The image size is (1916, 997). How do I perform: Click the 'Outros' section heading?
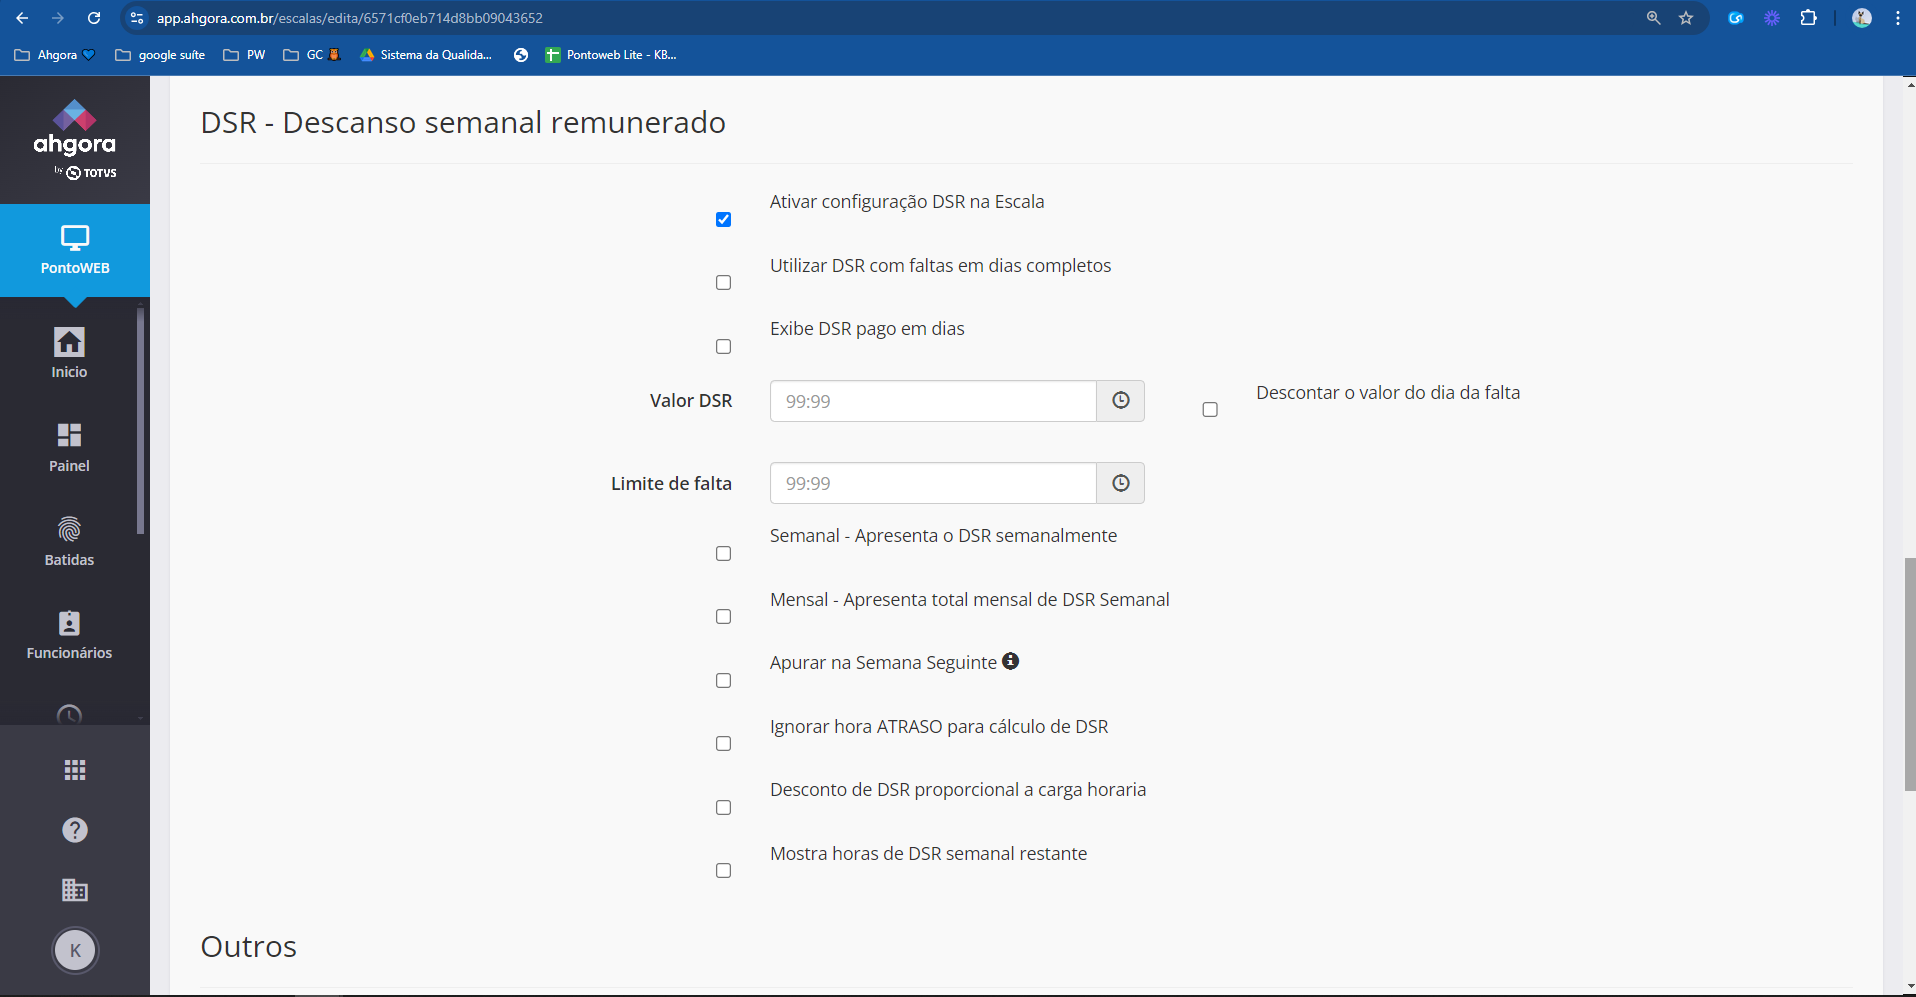pos(249,946)
